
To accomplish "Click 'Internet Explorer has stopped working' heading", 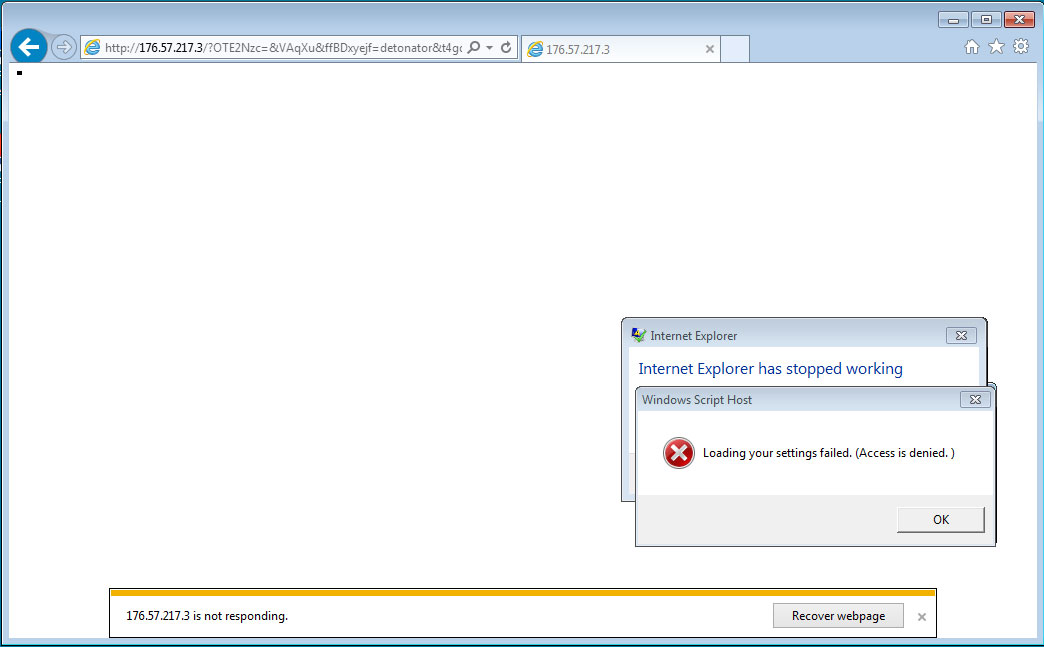I will tap(770, 369).
